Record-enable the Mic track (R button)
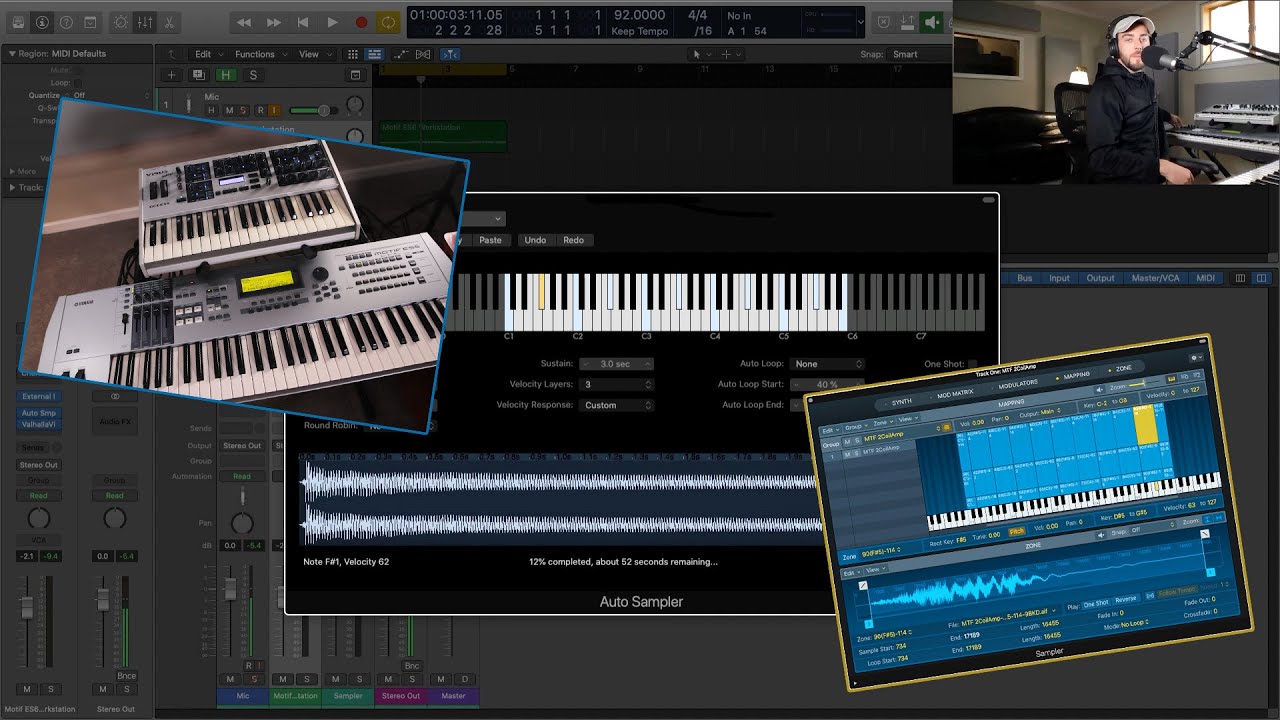 pos(261,110)
